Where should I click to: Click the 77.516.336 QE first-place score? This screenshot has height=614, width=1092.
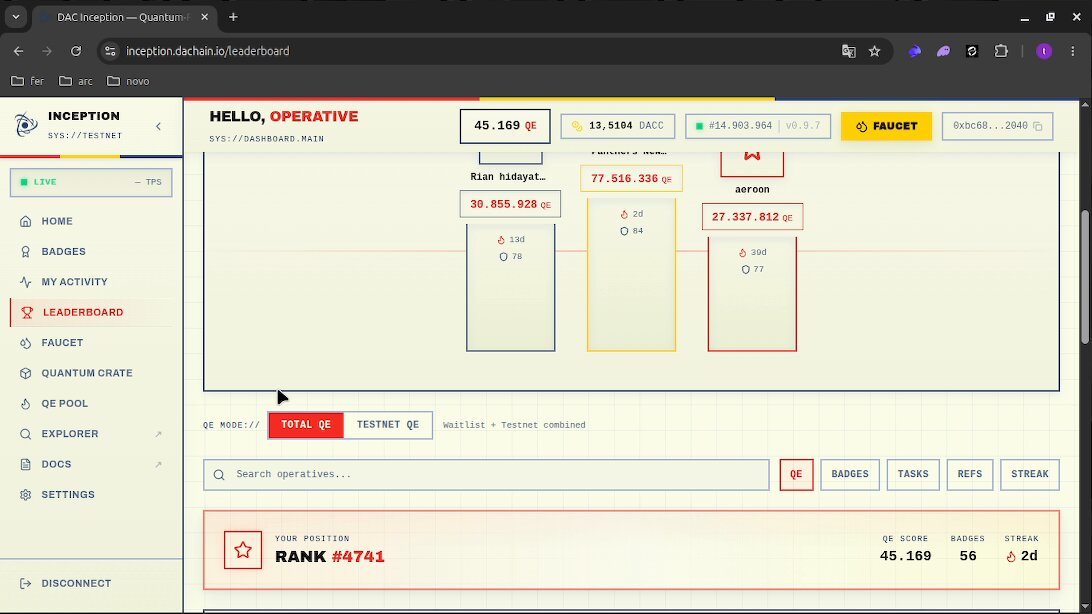[x=631, y=178]
